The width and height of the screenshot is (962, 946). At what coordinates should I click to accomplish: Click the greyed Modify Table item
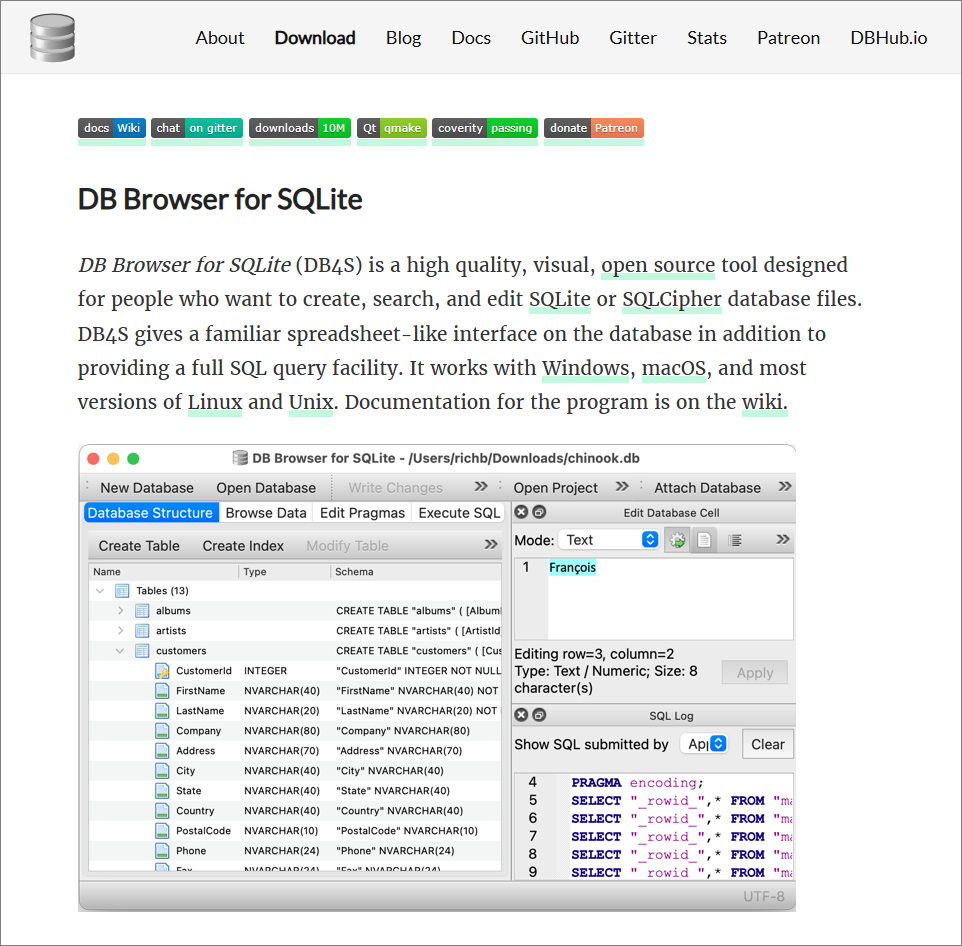pyautogui.click(x=347, y=546)
